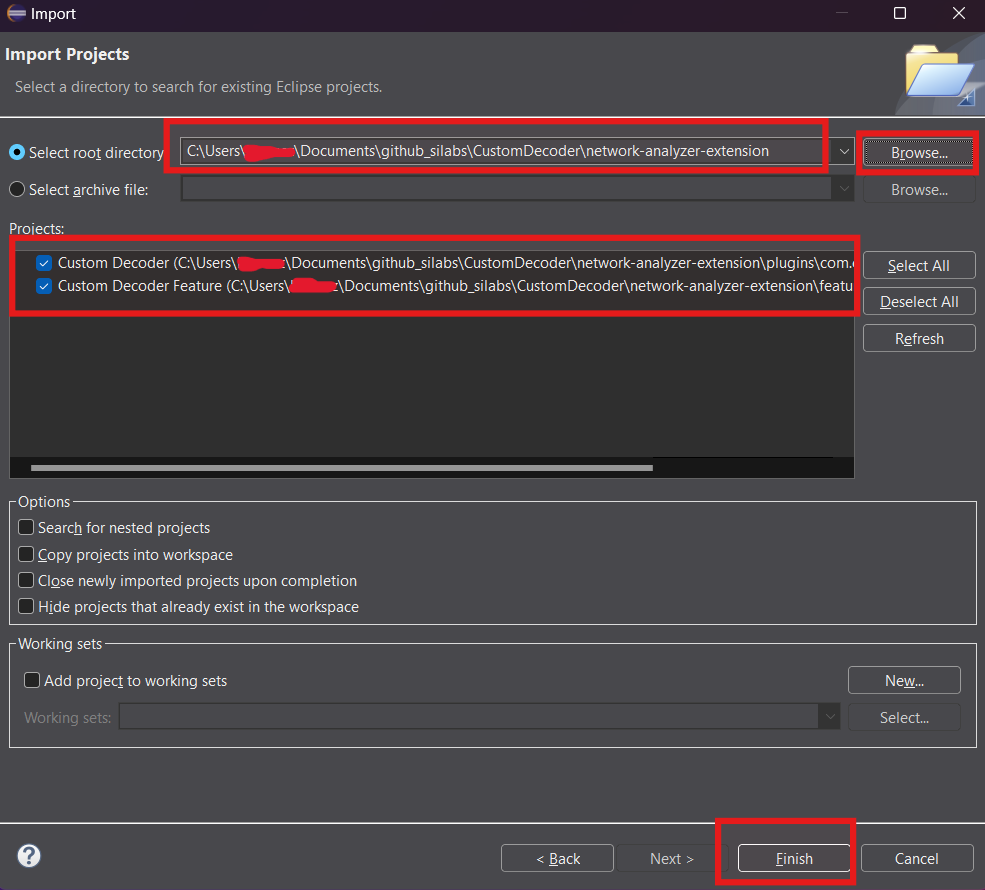Click the projects list horizontal scrollbar
The width and height of the screenshot is (985, 890).
[342, 468]
